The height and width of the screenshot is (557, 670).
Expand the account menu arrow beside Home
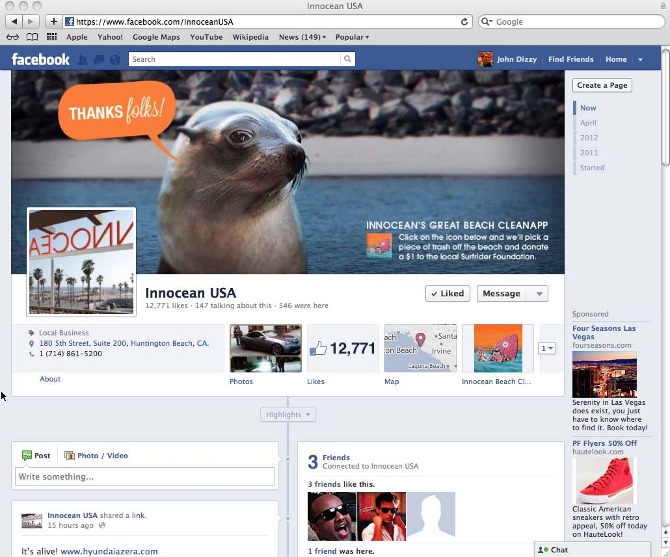(640, 60)
